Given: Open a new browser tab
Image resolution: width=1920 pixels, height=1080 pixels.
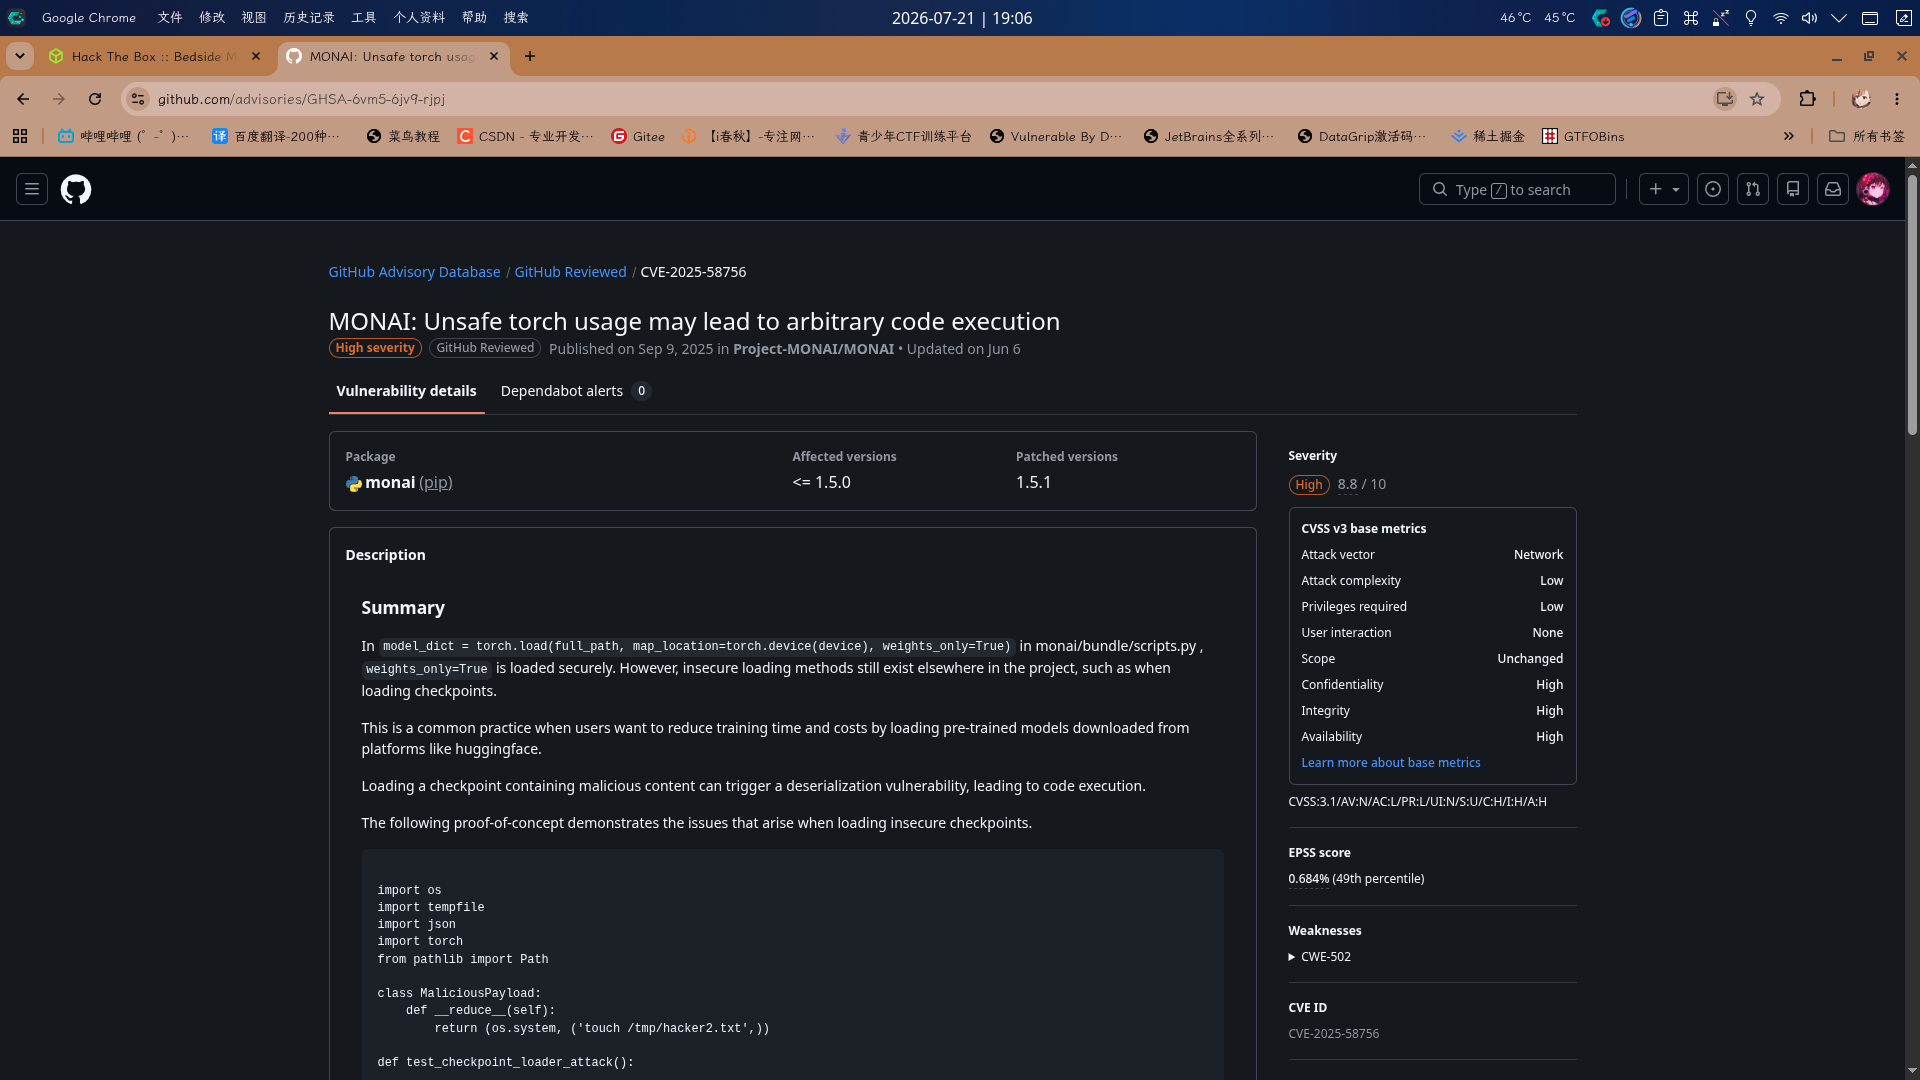Looking at the screenshot, I should [530, 57].
